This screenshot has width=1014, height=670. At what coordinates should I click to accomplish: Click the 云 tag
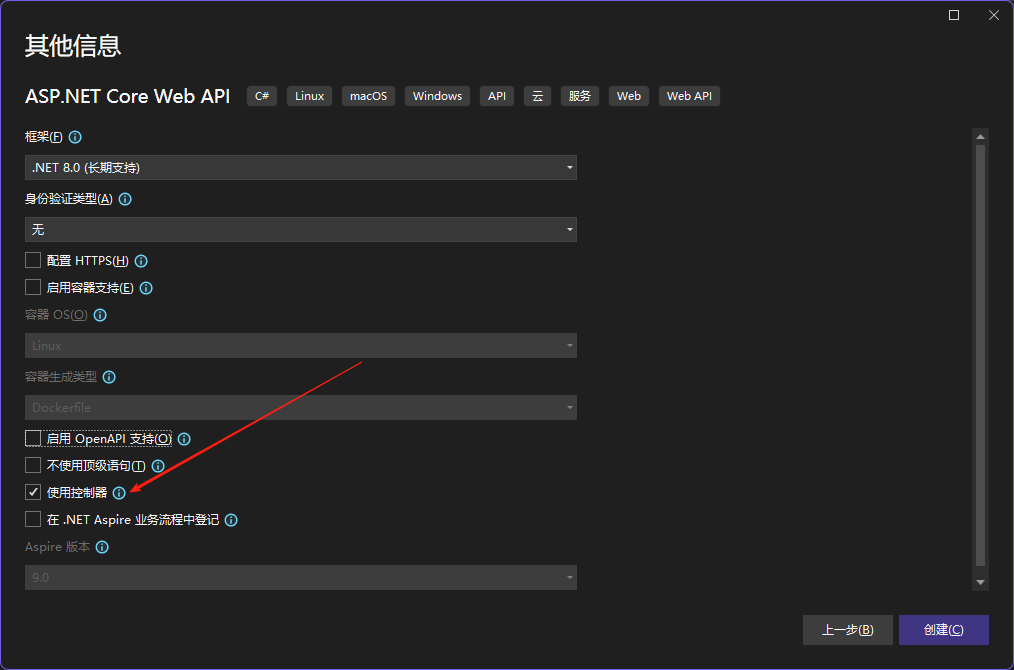click(537, 96)
